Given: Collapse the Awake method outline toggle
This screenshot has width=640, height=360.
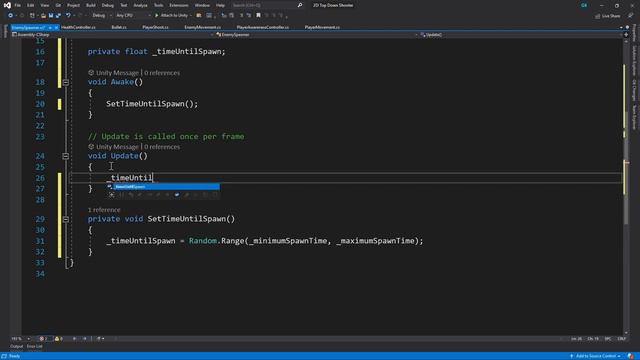Looking at the screenshot, I should 65,82.
